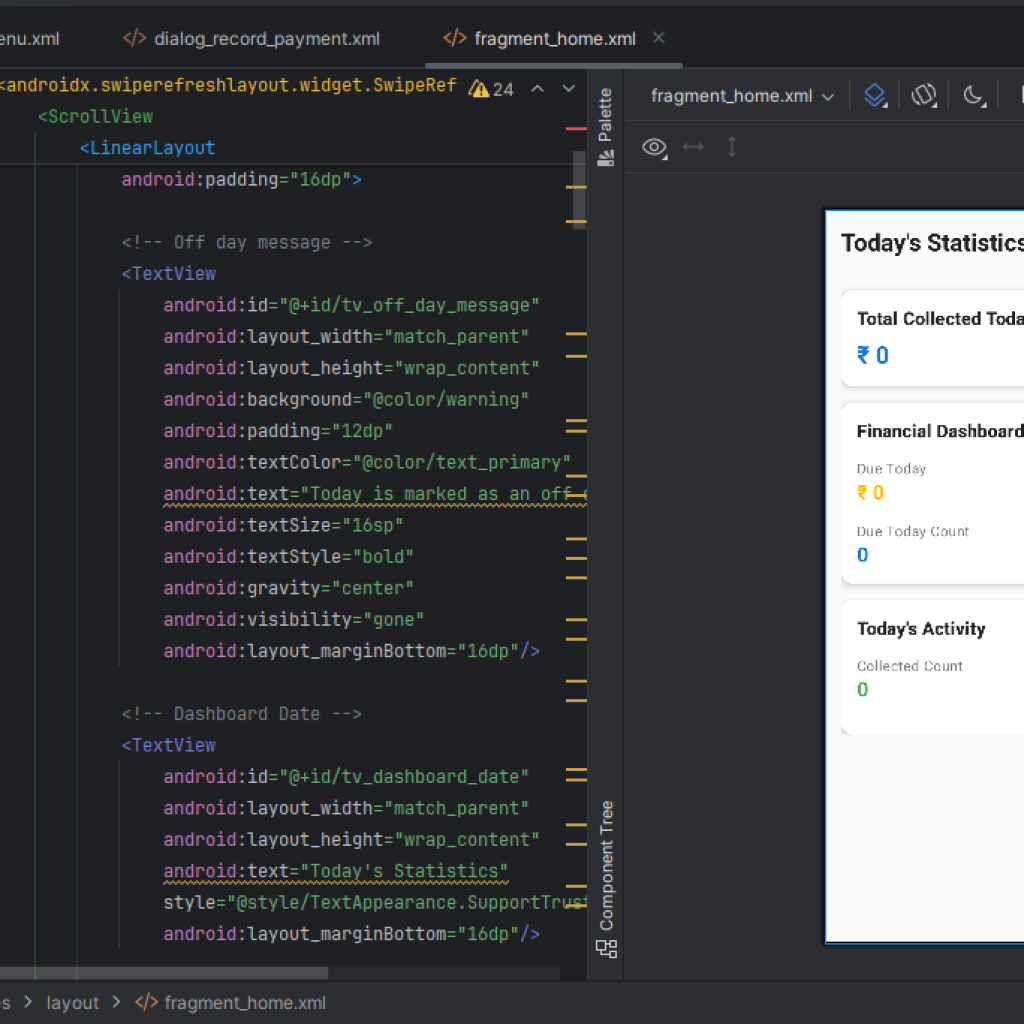Click the "Today's Statistics" text attribute in code
Viewport: 1024px width, 1024px height.
click(x=336, y=871)
